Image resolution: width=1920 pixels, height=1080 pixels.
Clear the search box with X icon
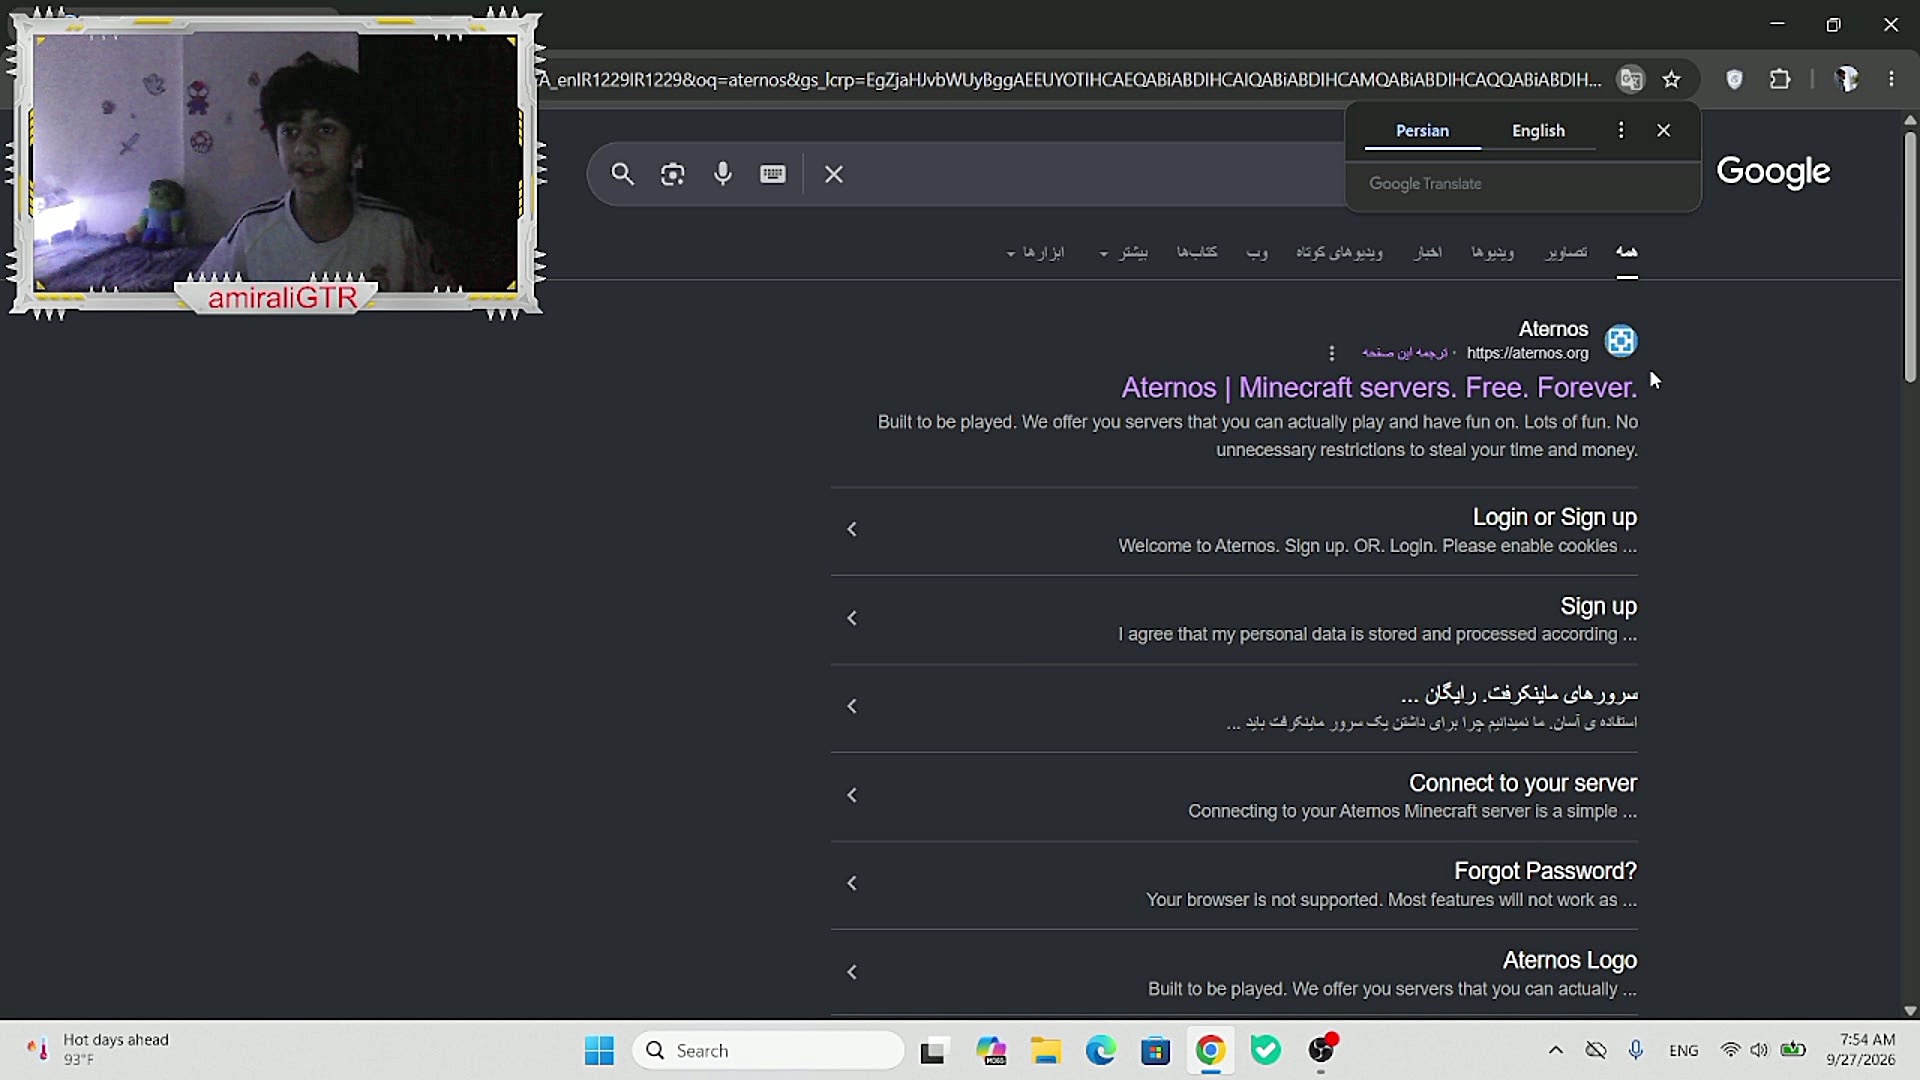(834, 174)
